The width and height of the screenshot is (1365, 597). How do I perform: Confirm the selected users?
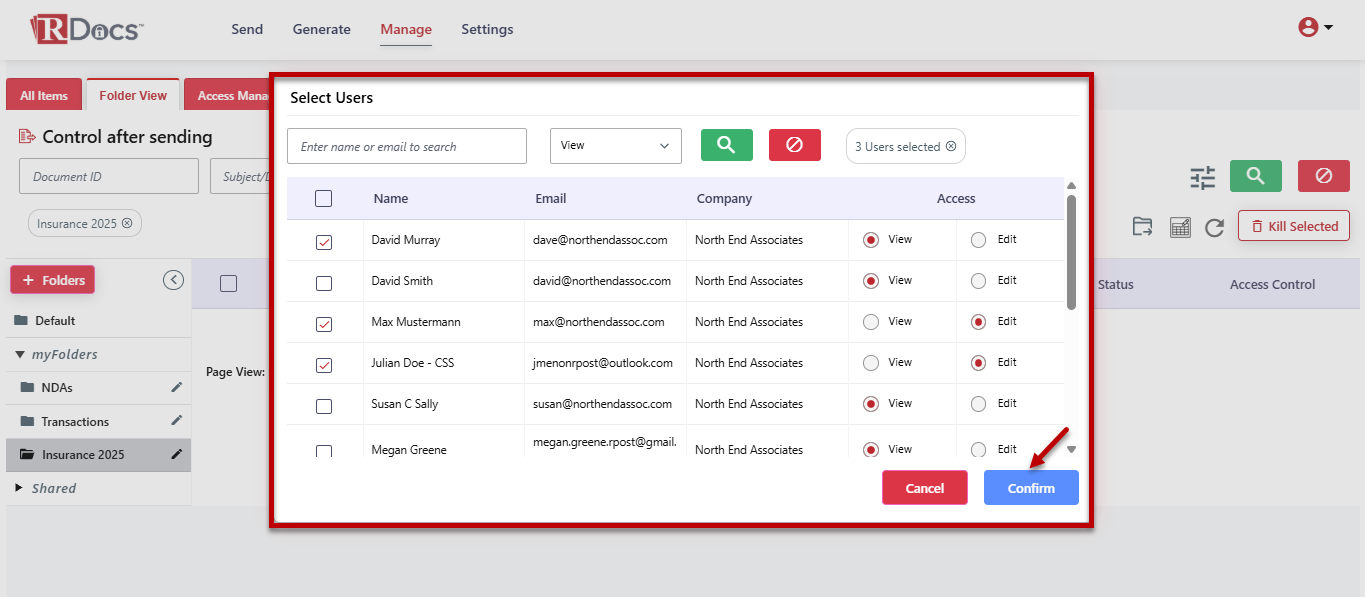click(1030, 488)
